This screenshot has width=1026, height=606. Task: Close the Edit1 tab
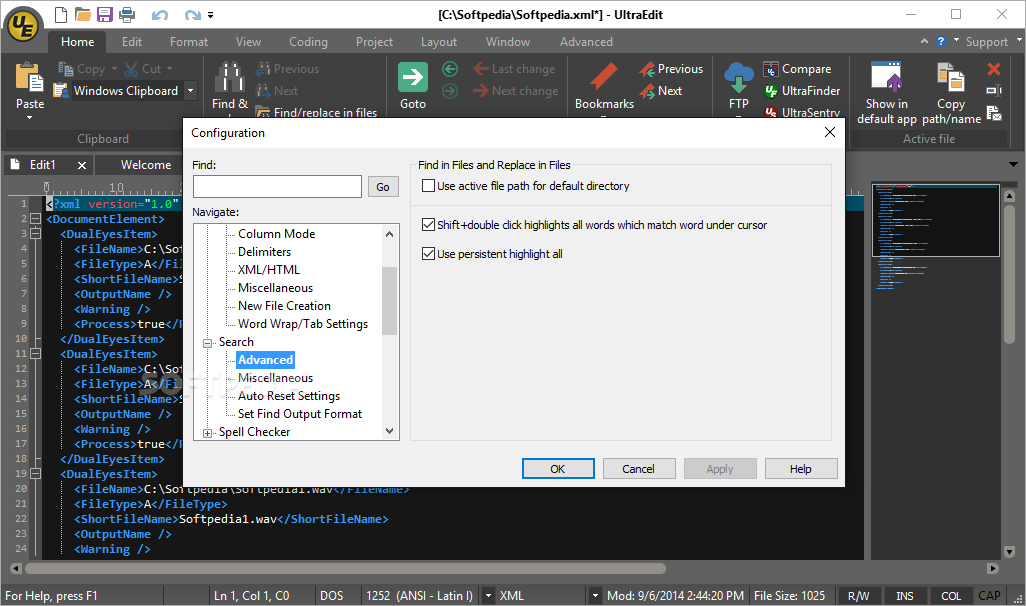point(82,166)
